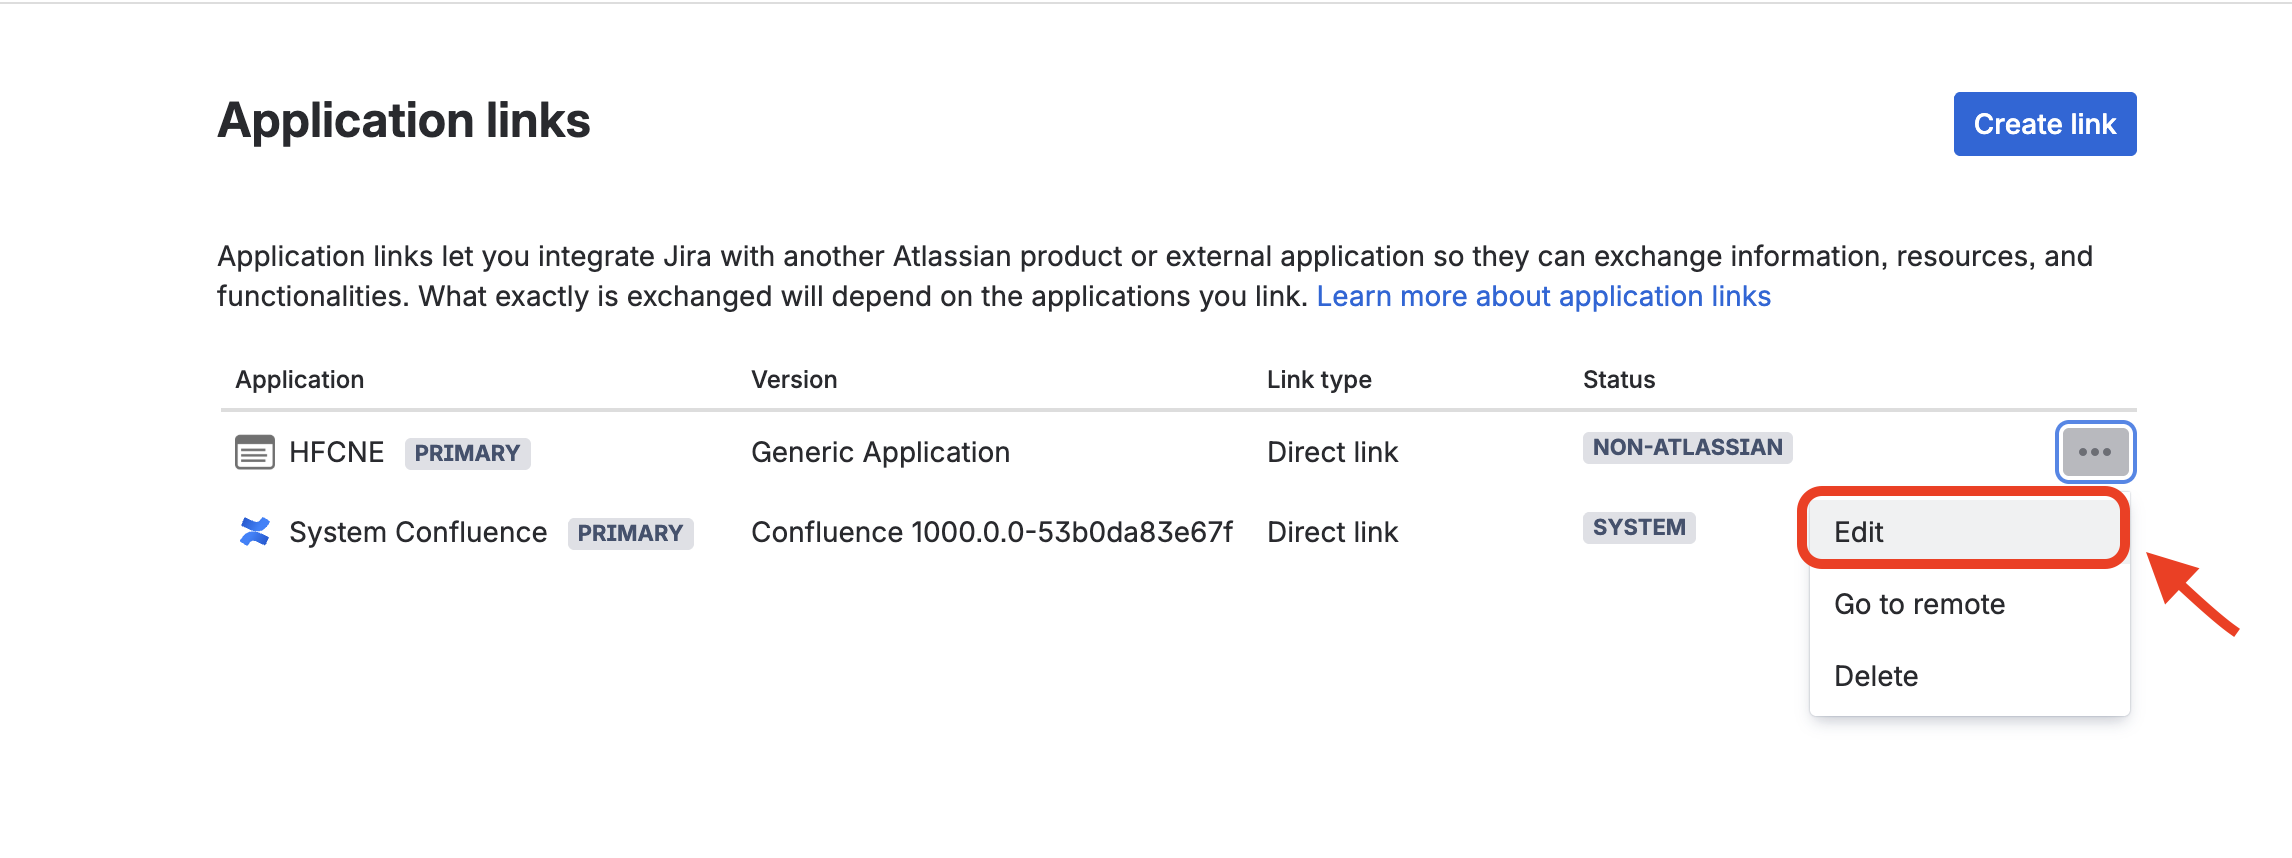The width and height of the screenshot is (2292, 858).
Task: Click the HFCNE generic application icon
Action: (x=254, y=452)
